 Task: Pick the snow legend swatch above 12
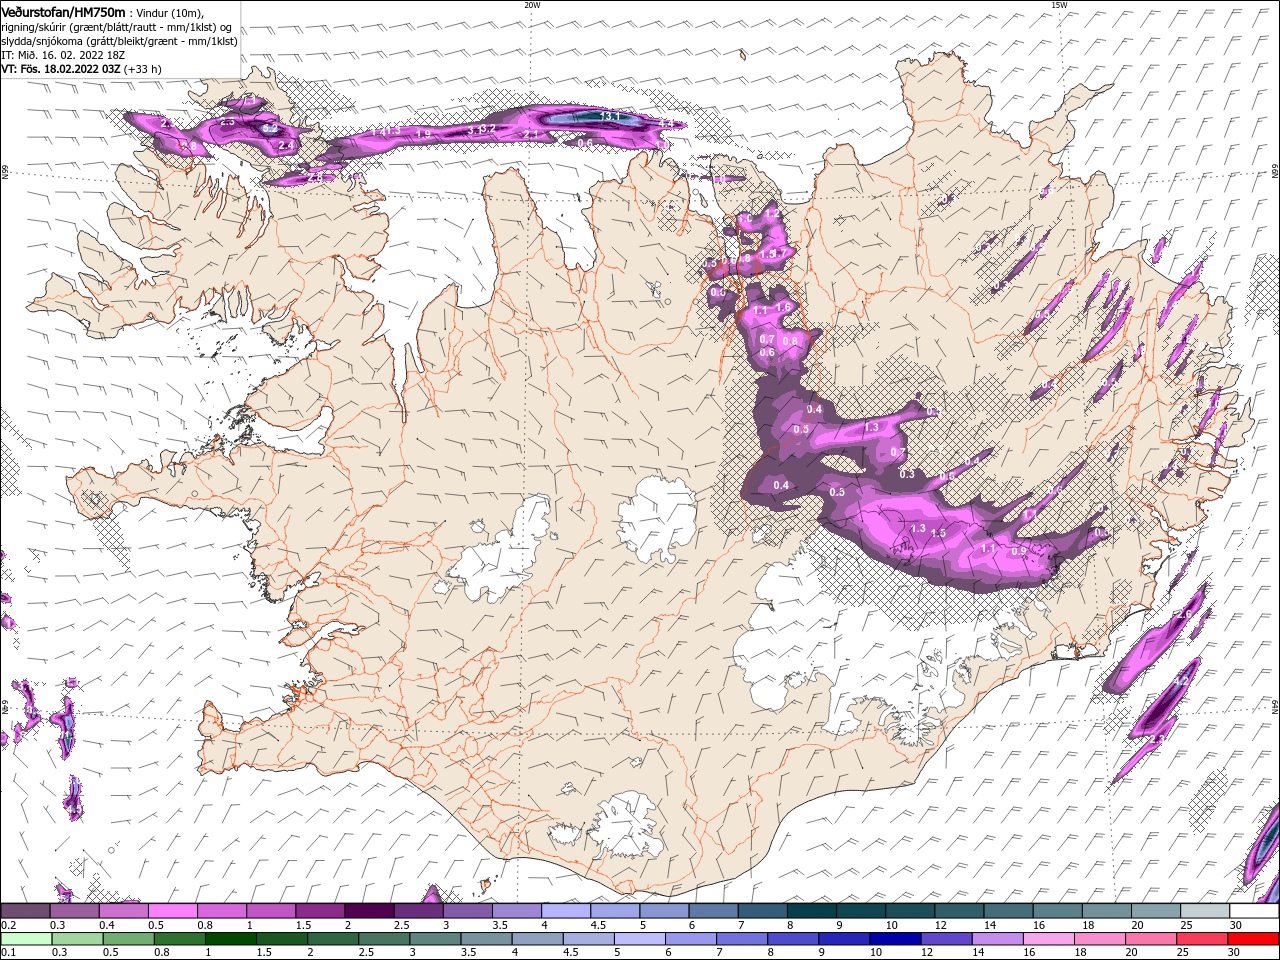coord(959,910)
